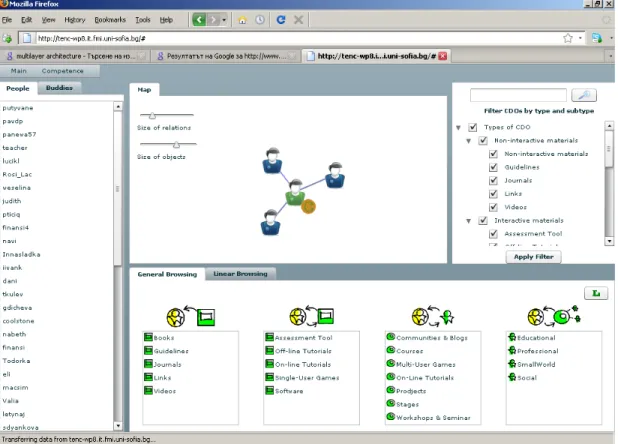Image resolution: width=618 pixels, height=444 pixels.
Task: Uncheck the Guidelines filter checkbox
Action: (x=493, y=167)
